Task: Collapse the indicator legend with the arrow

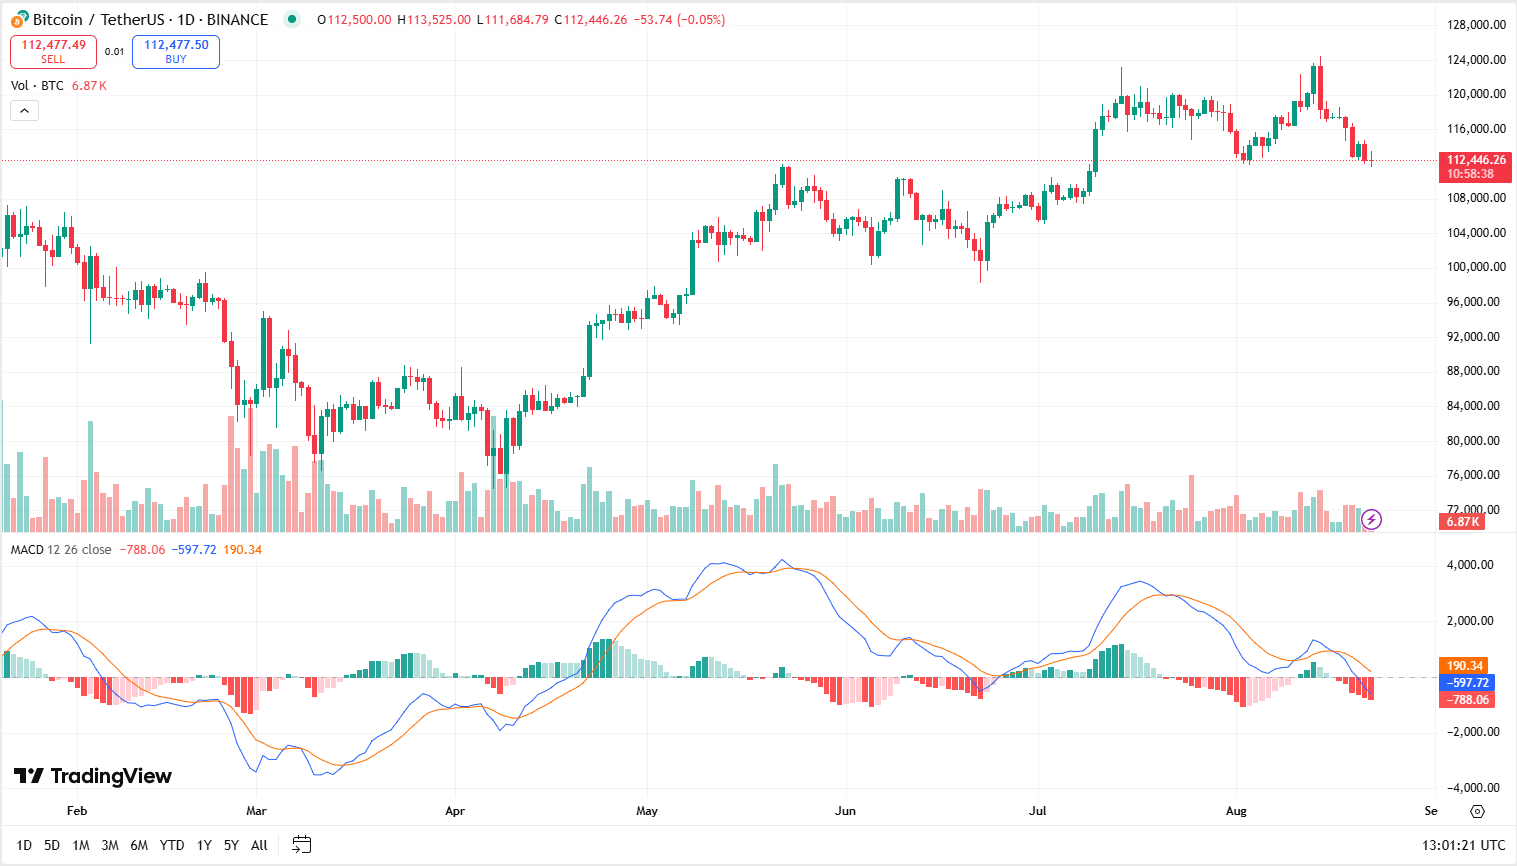Action: coord(24,111)
